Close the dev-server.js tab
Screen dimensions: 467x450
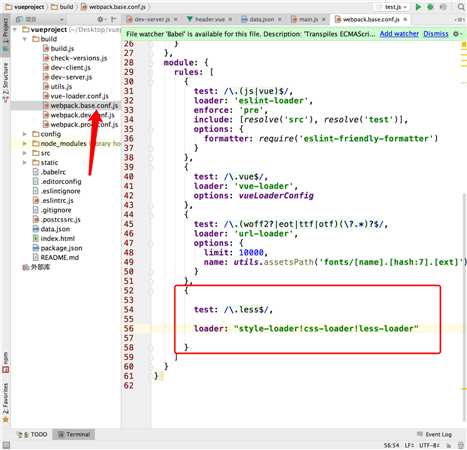click(x=176, y=19)
